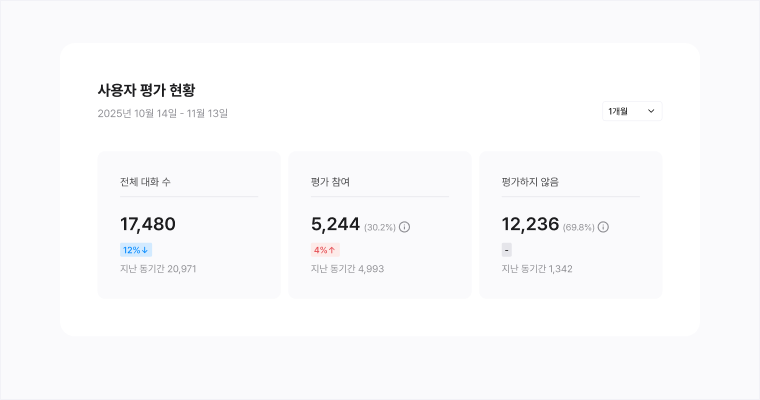The image size is (760, 400).
Task: Click the 지난 동기간 4,993 text
Action: tap(347, 269)
